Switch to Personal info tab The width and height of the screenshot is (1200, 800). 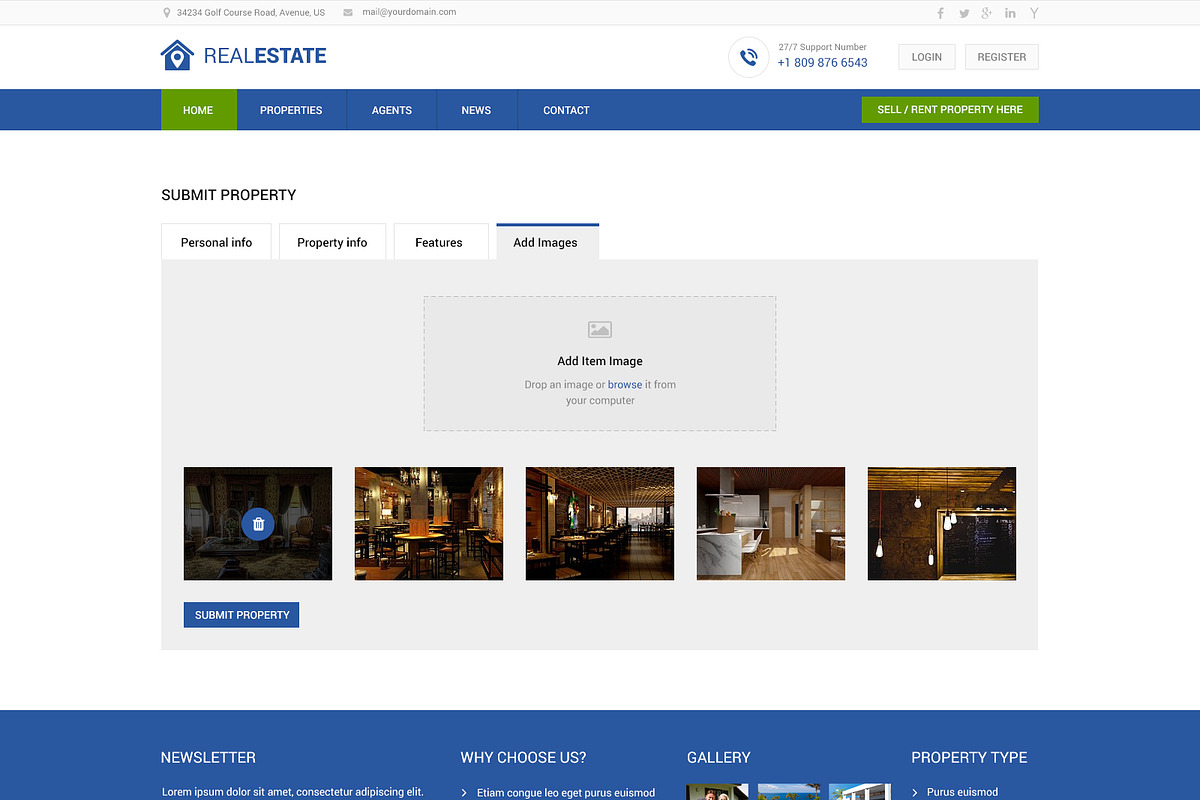216,242
